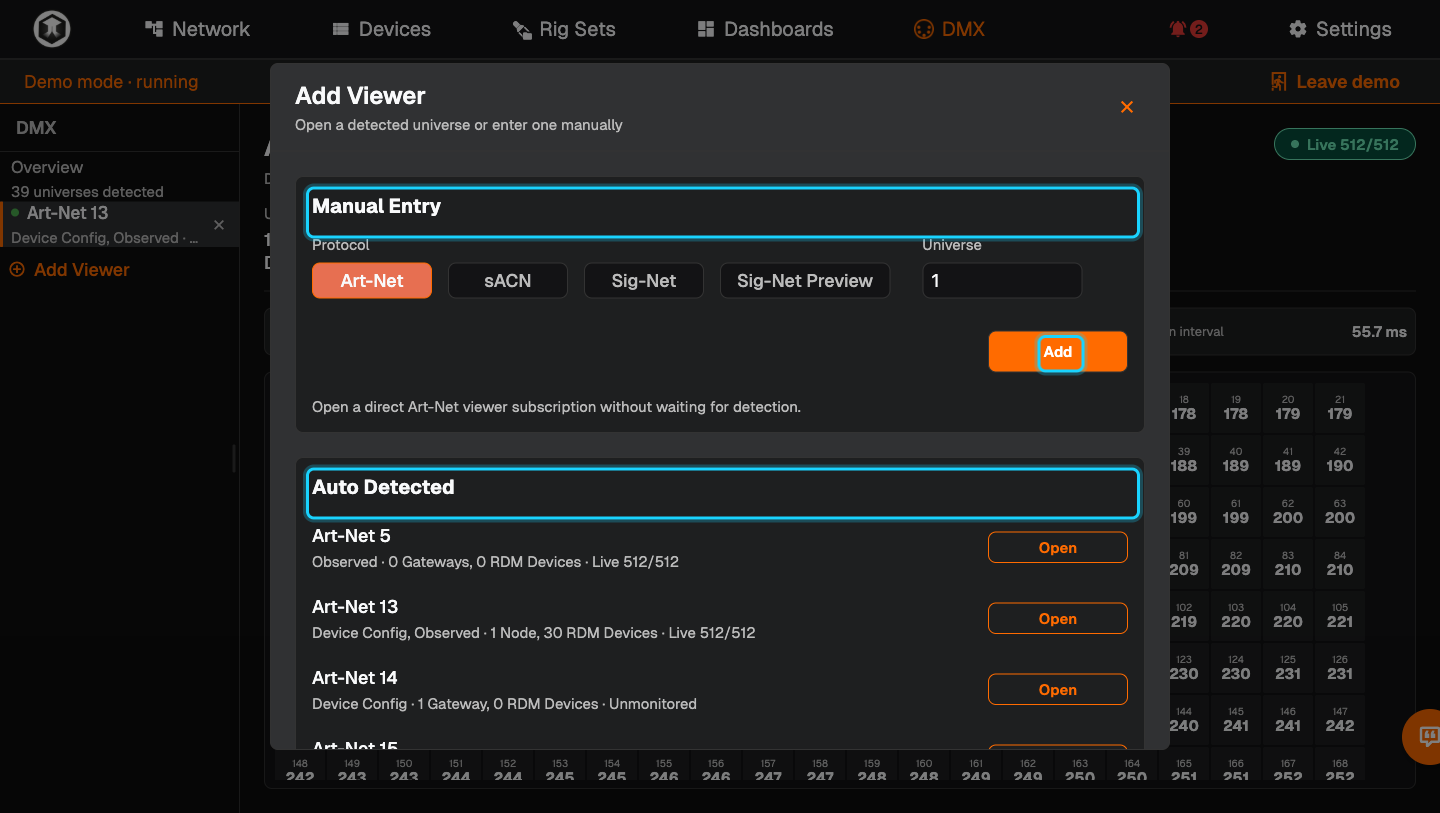
Task: Focus the Universe number field
Action: 1002,281
